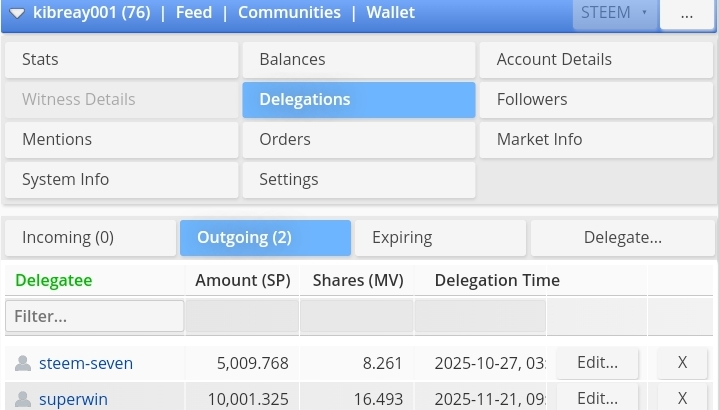Image resolution: width=719 pixels, height=410 pixels.
Task: Click the steem-seven user avatar icon
Action: coord(22,363)
